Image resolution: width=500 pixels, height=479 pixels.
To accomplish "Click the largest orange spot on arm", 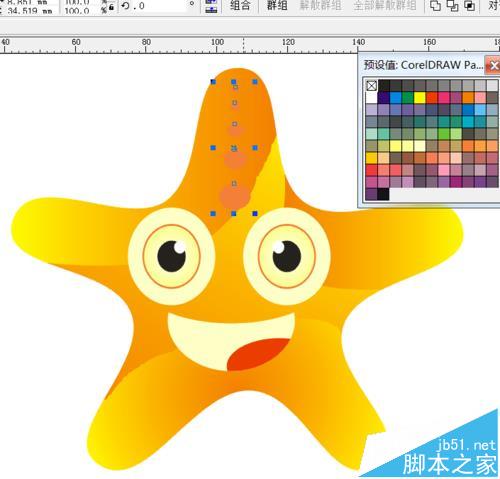I will [235, 197].
